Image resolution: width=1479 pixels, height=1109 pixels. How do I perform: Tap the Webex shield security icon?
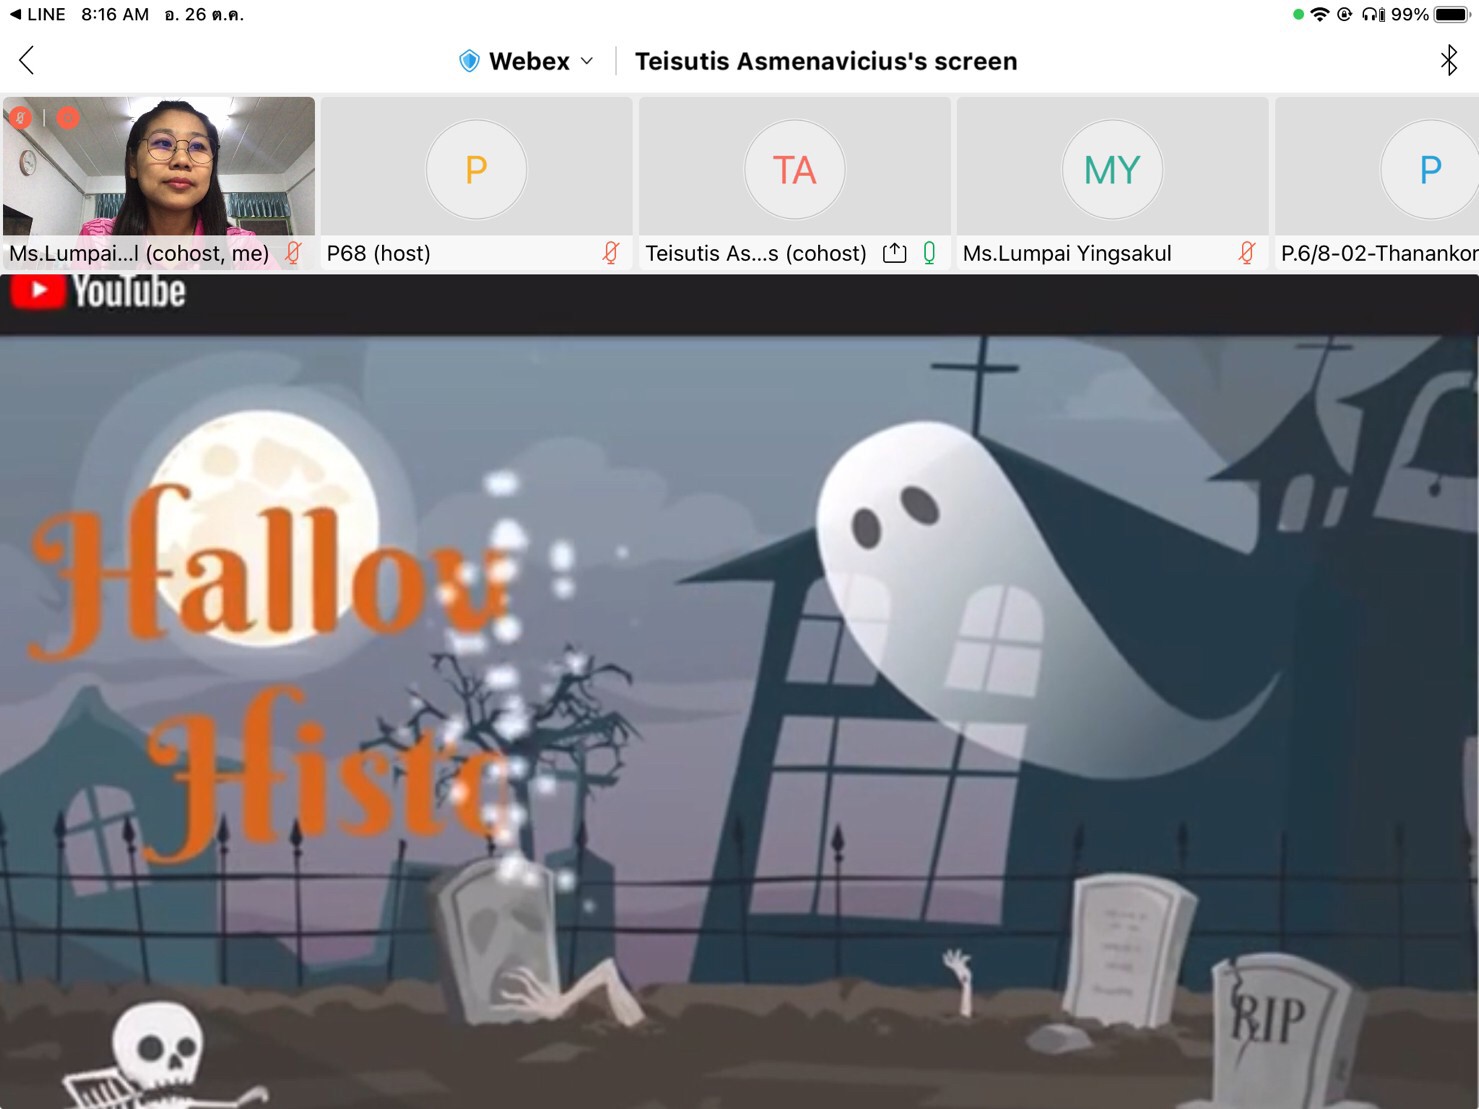[x=469, y=61]
